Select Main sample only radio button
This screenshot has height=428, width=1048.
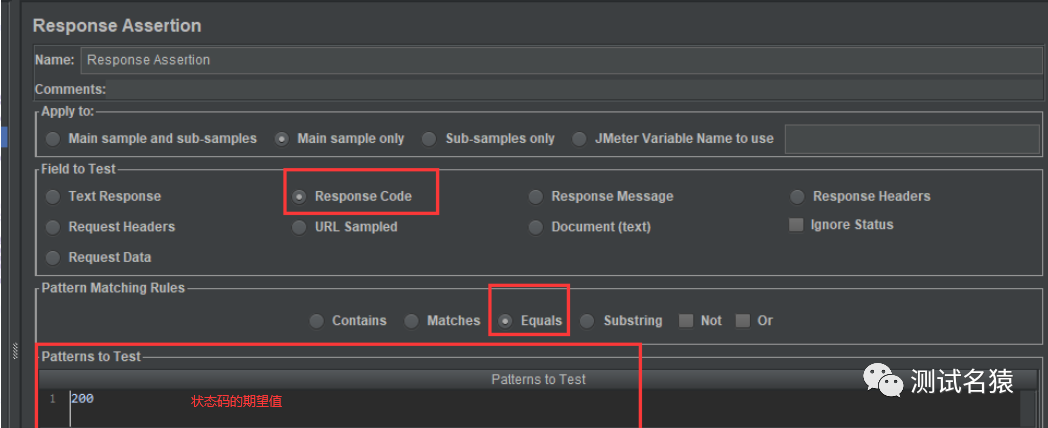[x=282, y=139]
